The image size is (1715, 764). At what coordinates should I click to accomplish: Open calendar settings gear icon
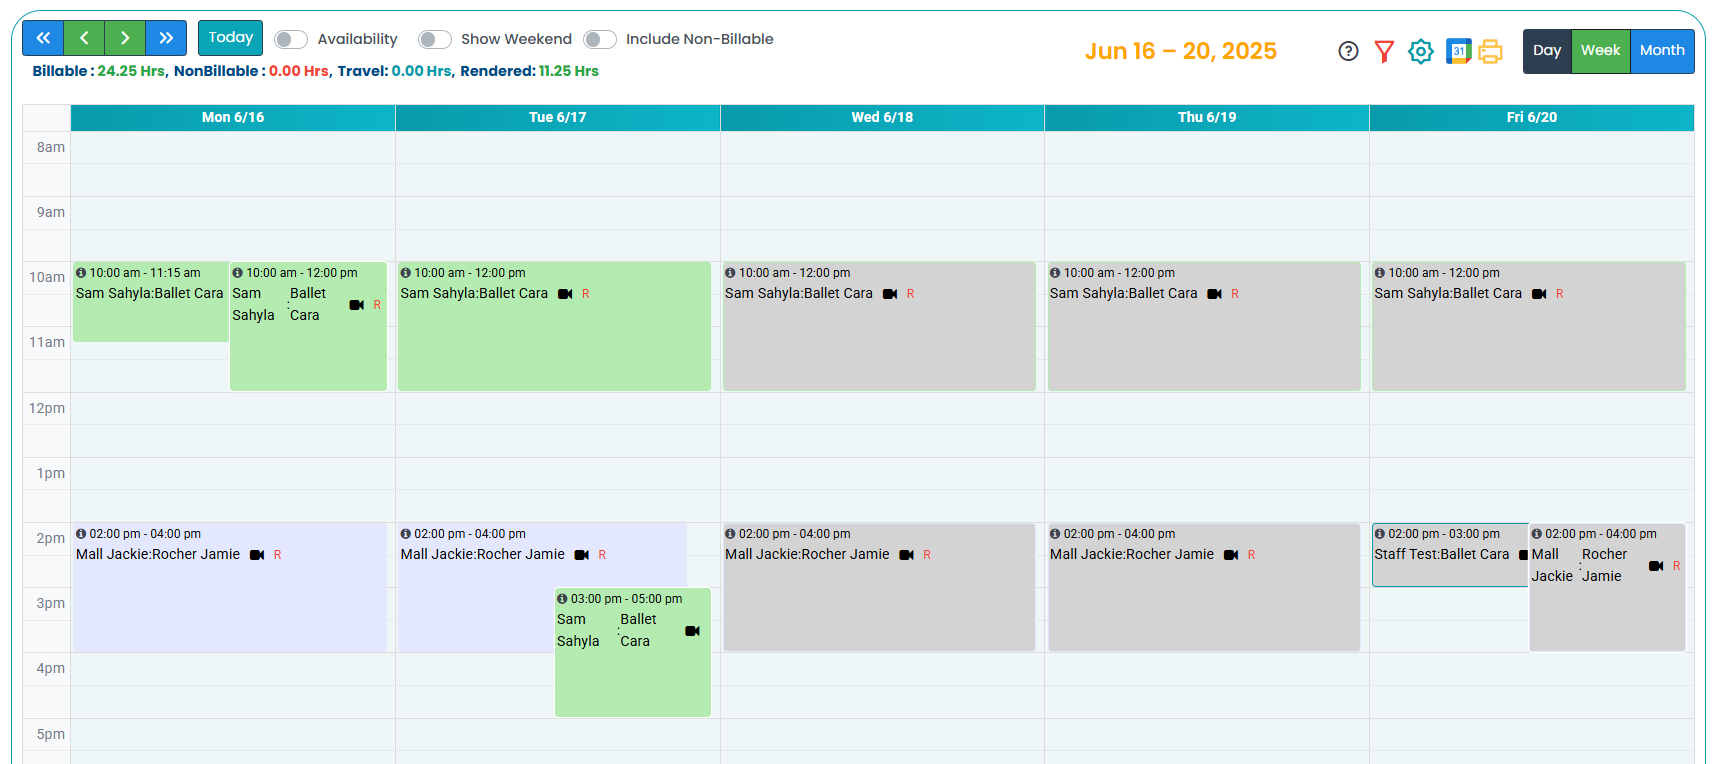(x=1420, y=51)
